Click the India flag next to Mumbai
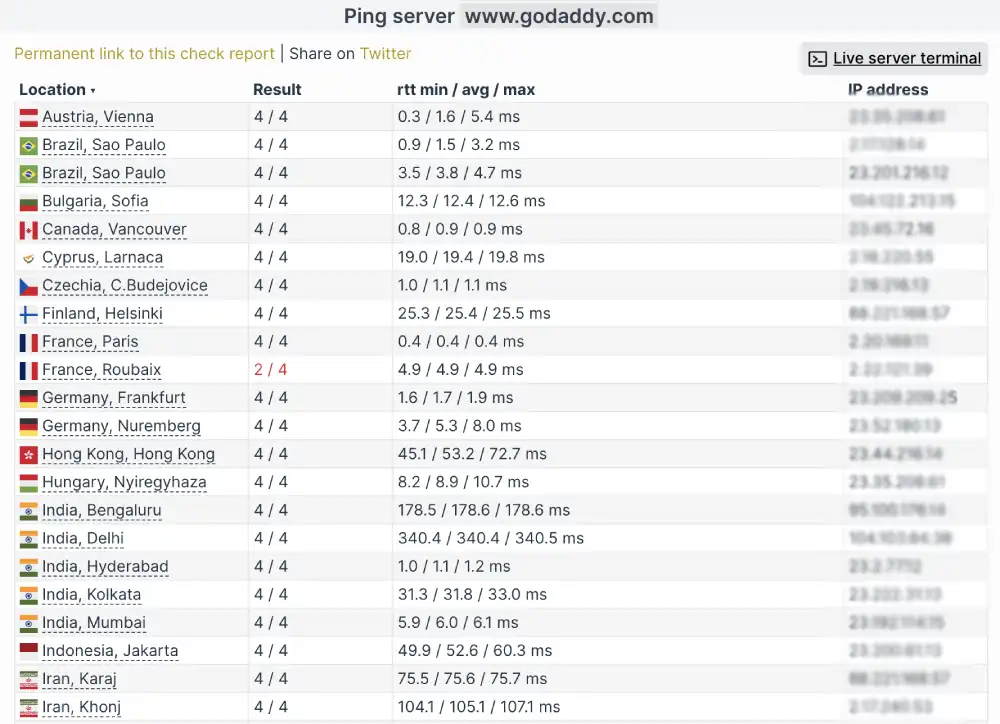 [27, 622]
